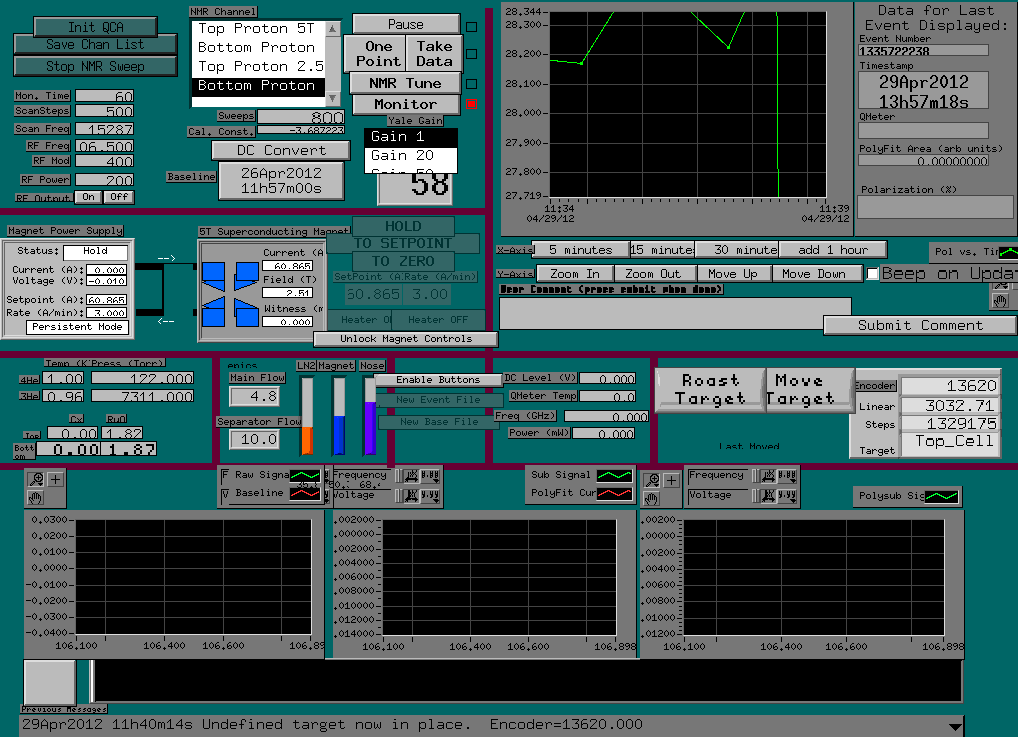Click the Save Chan List button
This screenshot has height=737, width=1018.
click(95, 44)
